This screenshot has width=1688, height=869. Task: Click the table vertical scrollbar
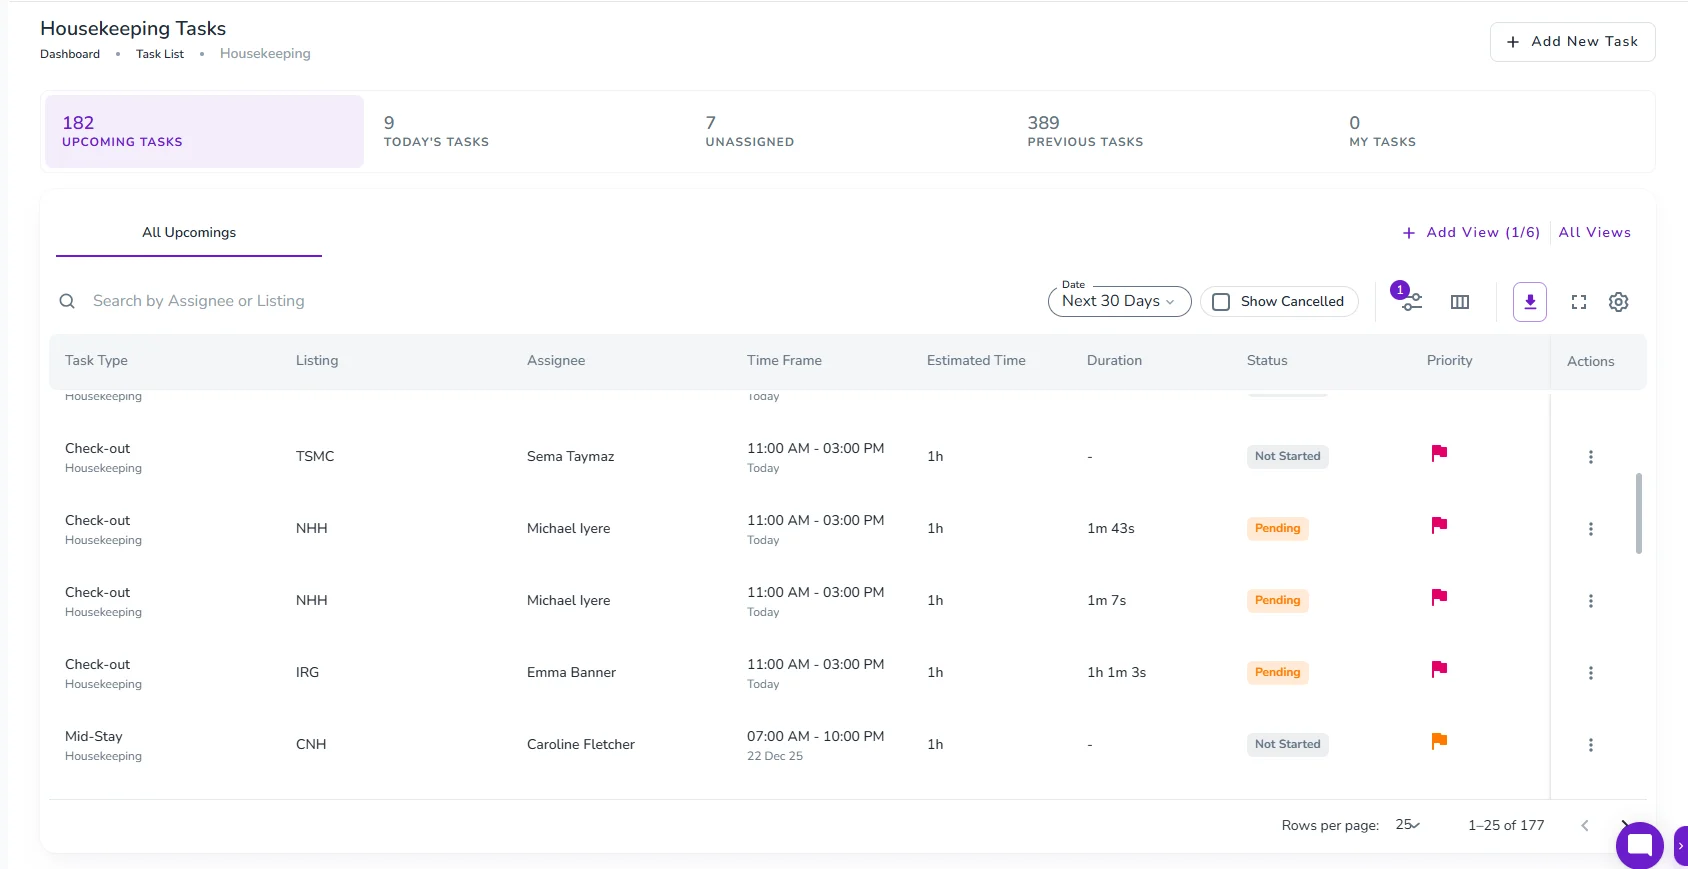point(1638,513)
